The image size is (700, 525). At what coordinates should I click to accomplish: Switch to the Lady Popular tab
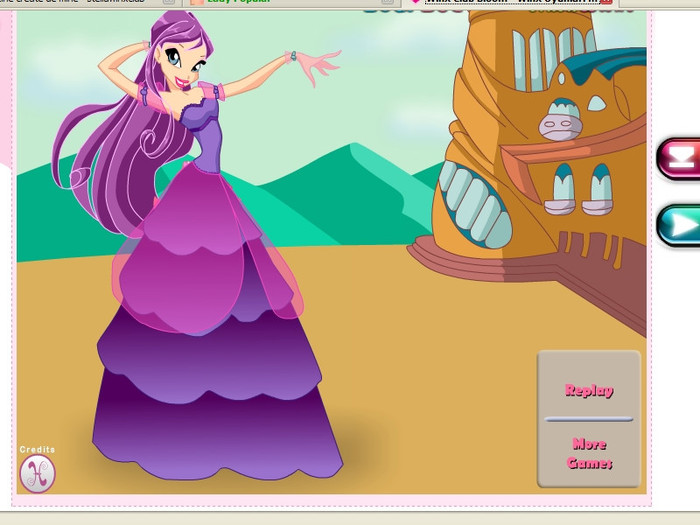[235, 2]
